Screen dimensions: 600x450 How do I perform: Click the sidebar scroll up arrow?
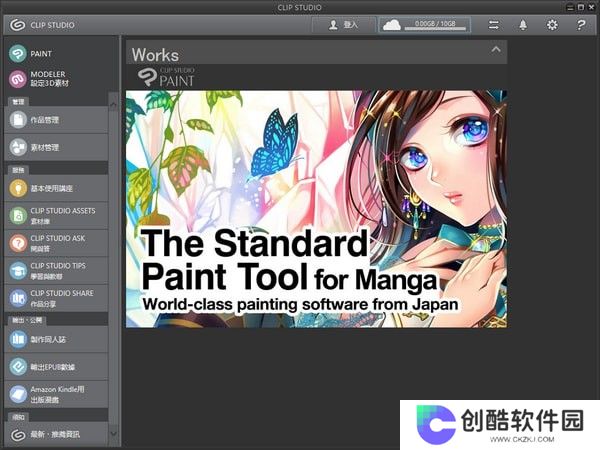coord(113,103)
